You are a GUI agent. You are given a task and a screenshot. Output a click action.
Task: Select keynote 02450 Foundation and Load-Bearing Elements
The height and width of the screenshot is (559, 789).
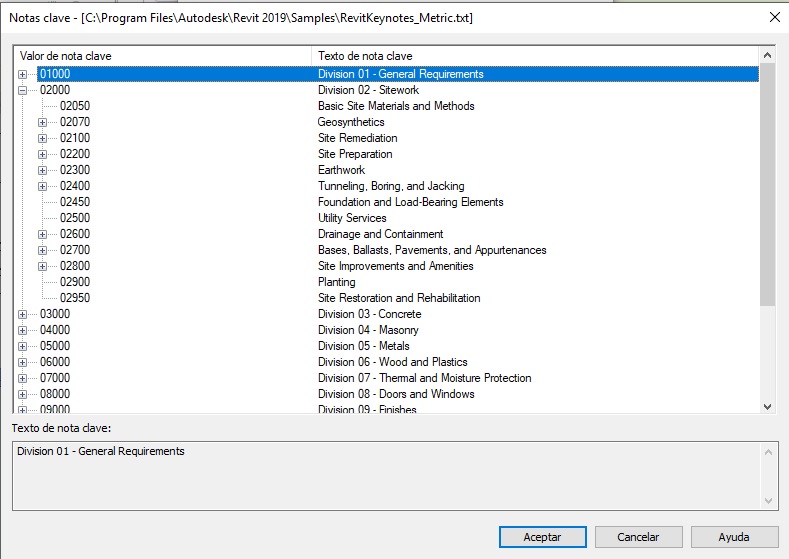click(75, 202)
